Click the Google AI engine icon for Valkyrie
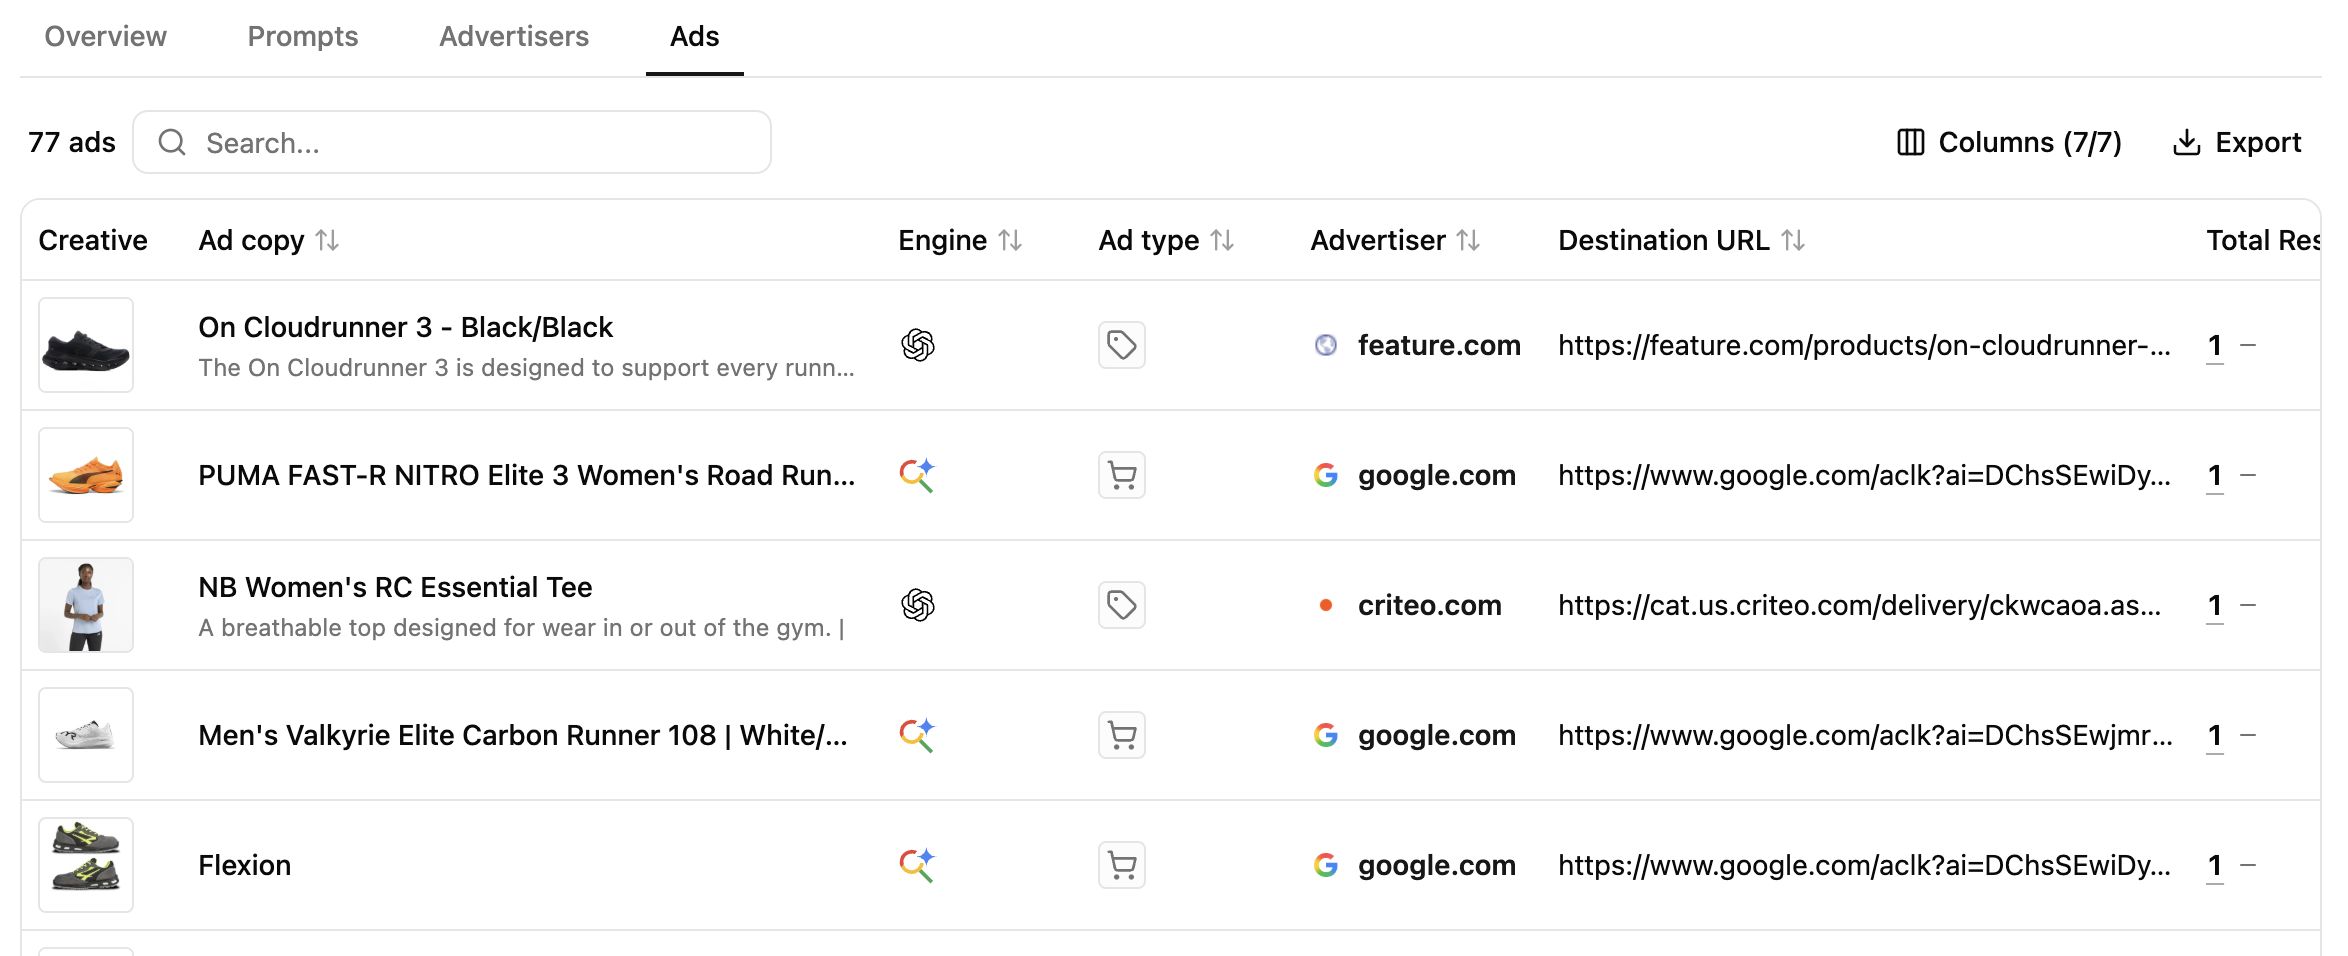 (917, 735)
